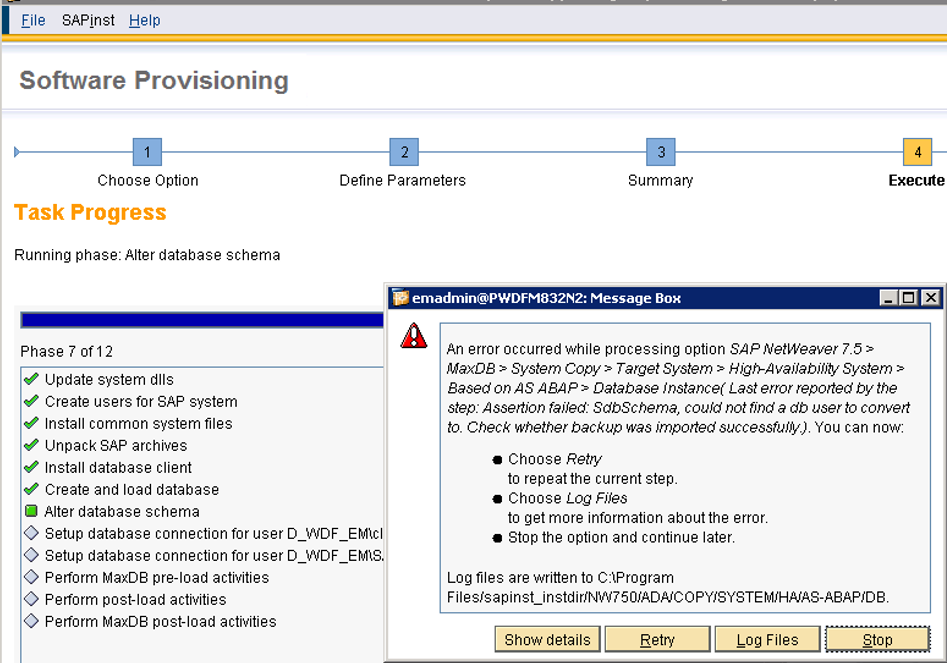Viewport: 947px width, 663px height.
Task: Click the Show details button
Action: pos(547,639)
